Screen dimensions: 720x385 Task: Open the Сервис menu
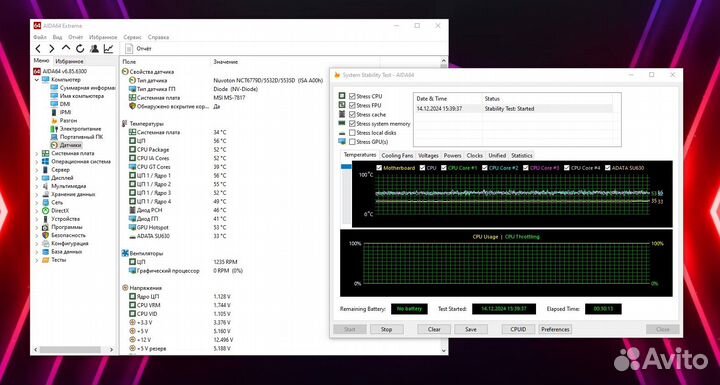click(132, 37)
